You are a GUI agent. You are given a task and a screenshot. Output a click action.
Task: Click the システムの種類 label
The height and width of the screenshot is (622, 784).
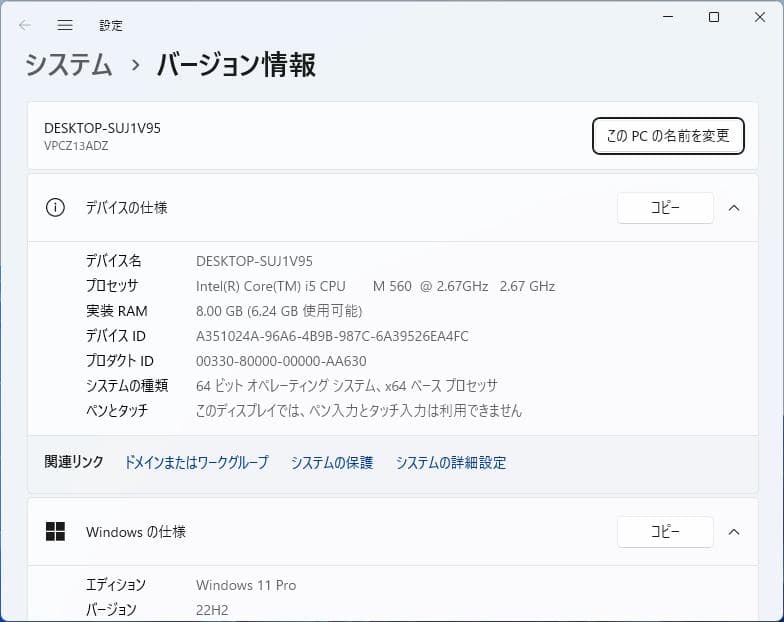coord(127,386)
